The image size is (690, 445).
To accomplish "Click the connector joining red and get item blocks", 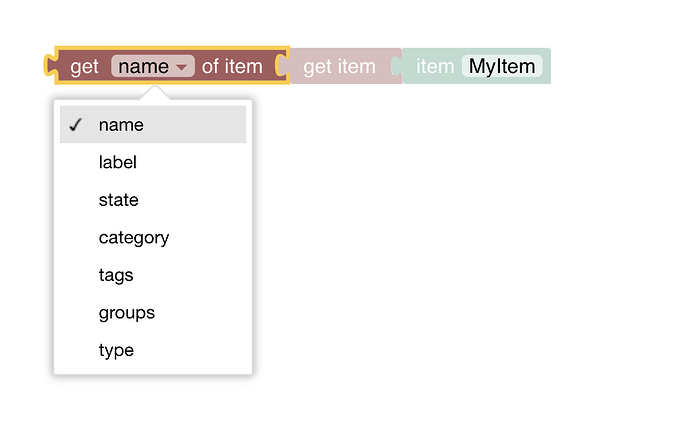I will tap(284, 67).
